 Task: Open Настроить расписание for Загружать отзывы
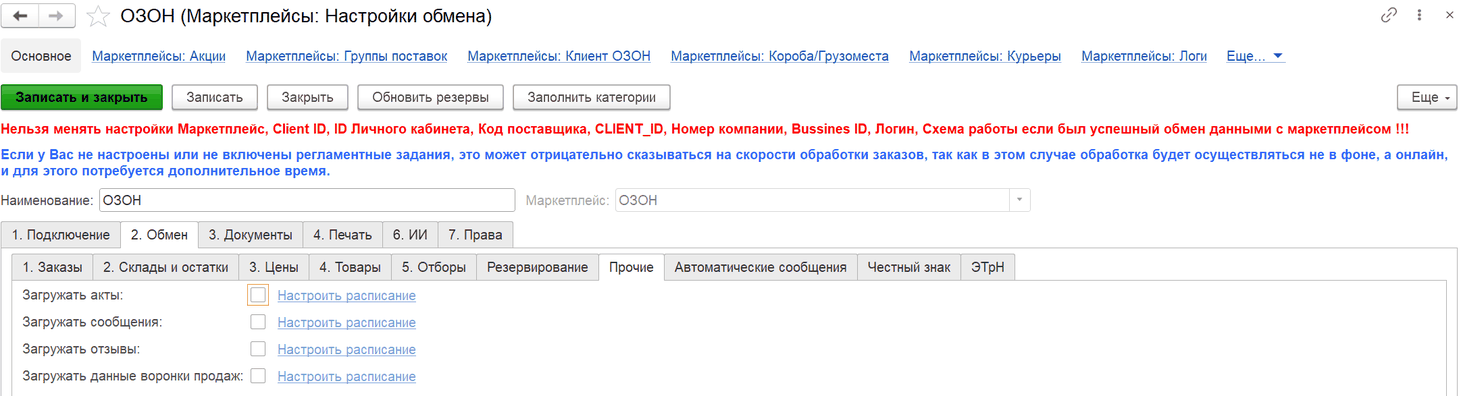click(x=347, y=349)
